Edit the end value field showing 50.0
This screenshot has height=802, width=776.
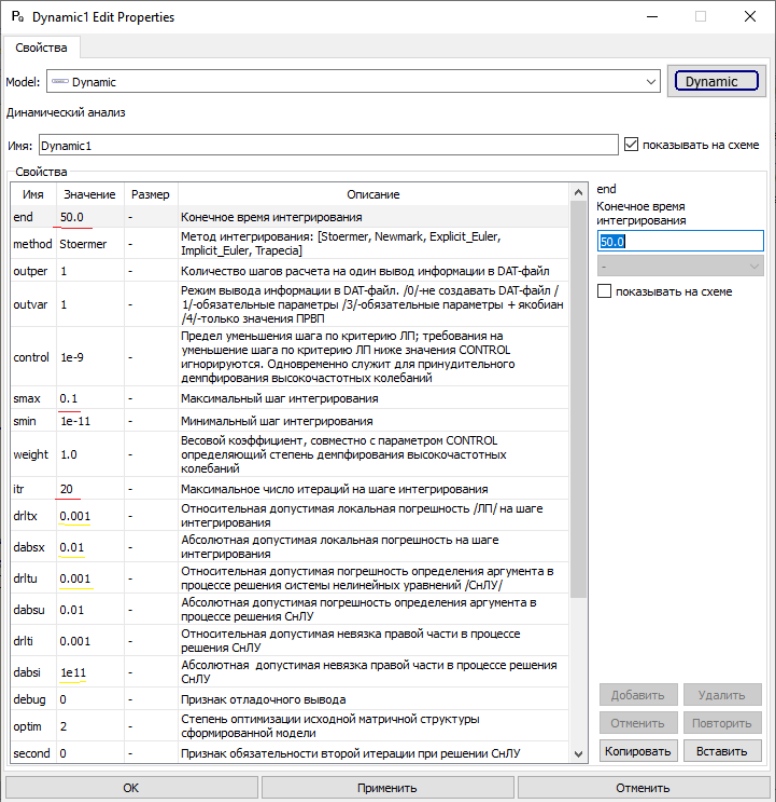tap(680, 241)
